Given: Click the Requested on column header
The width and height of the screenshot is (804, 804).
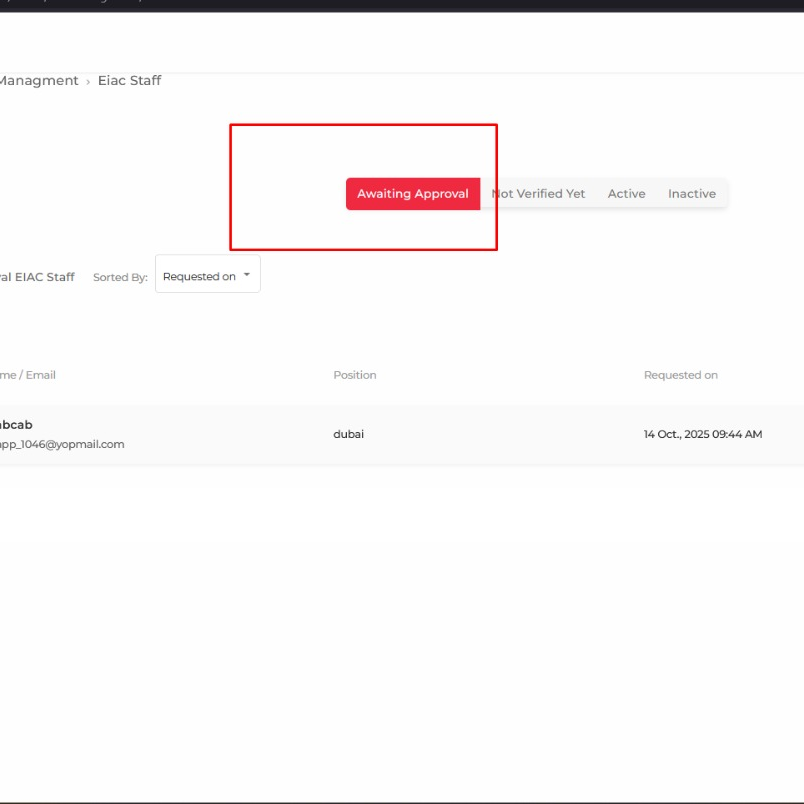Looking at the screenshot, I should (680, 375).
